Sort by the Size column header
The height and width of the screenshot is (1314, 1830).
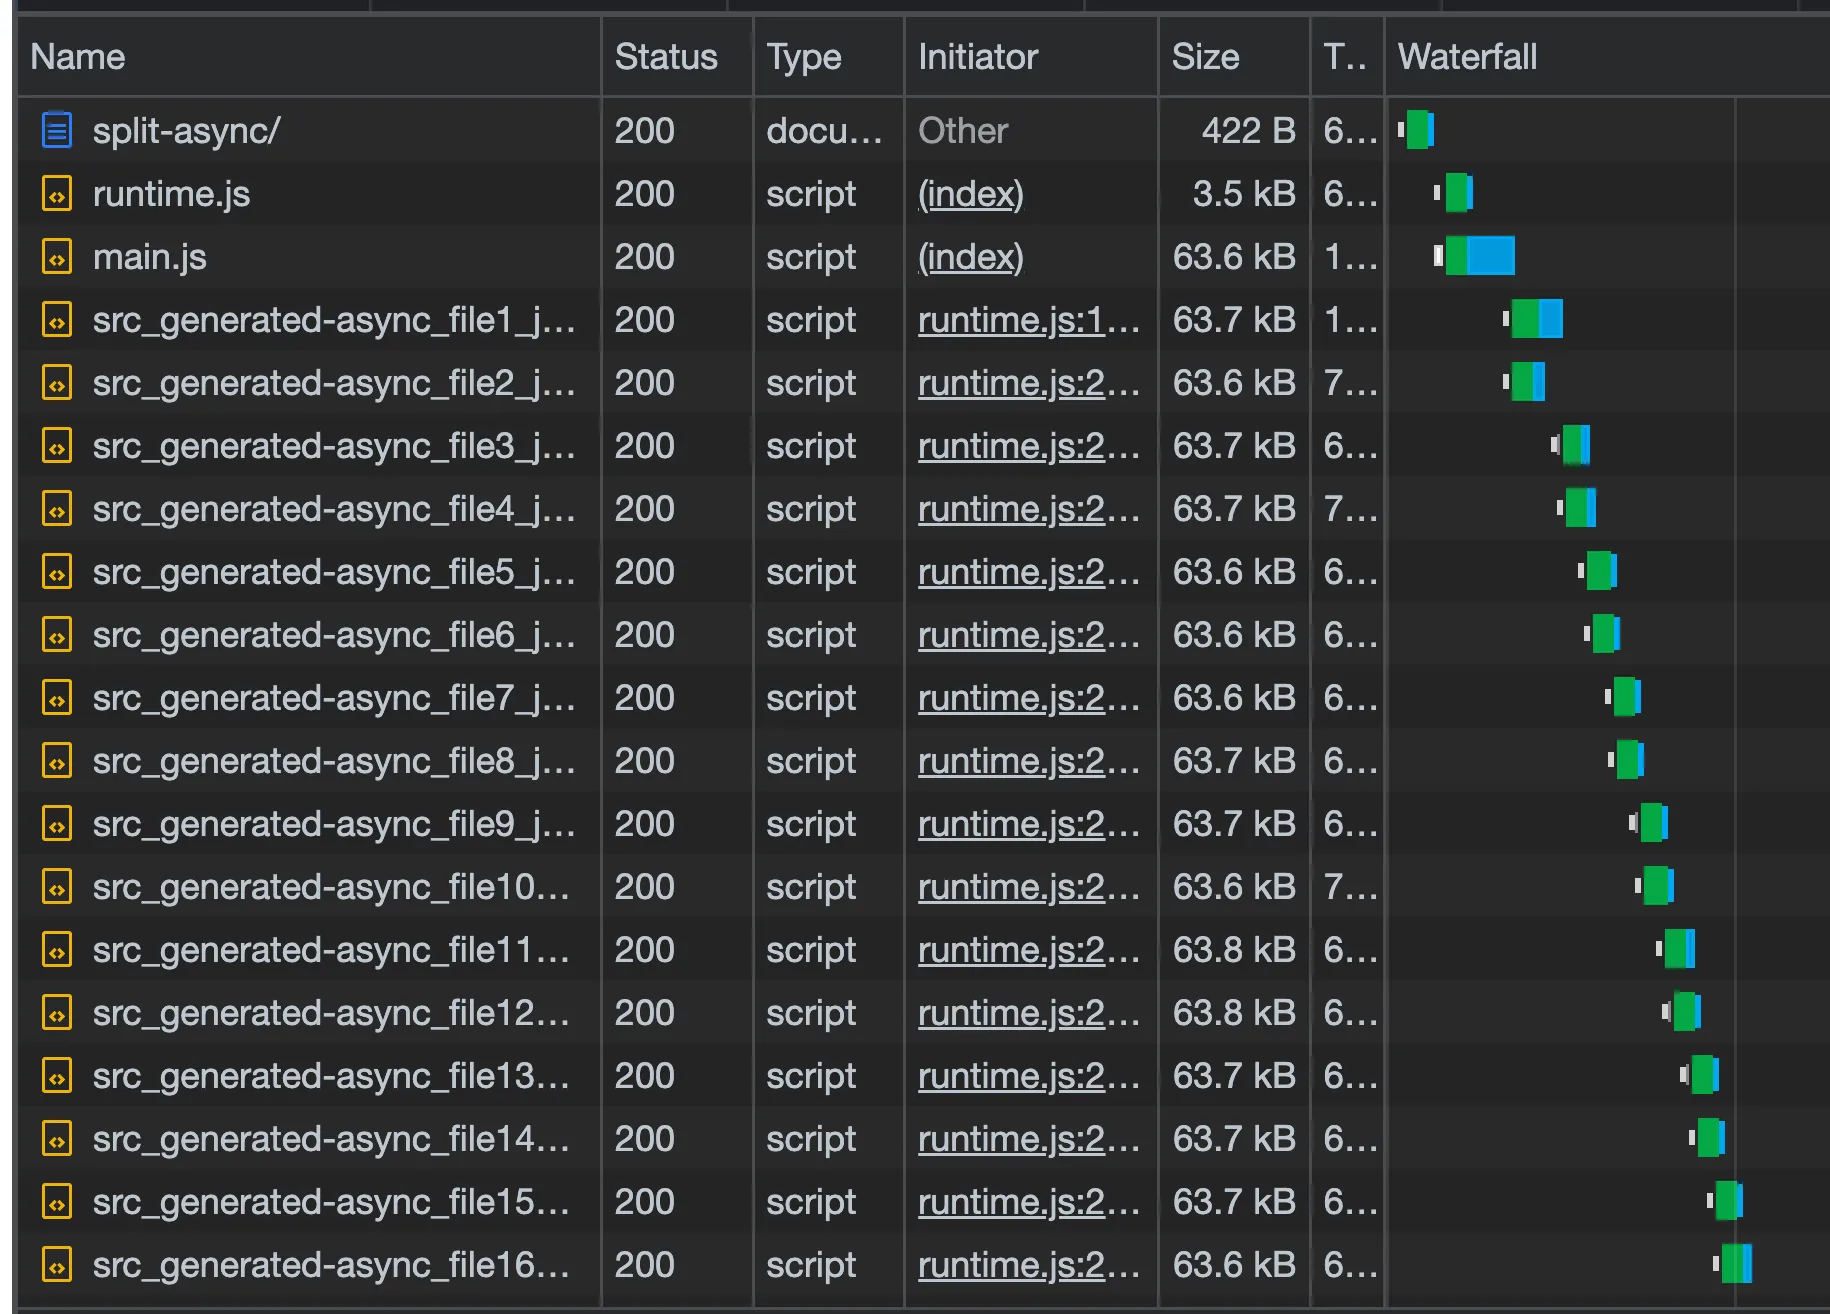click(x=1234, y=57)
